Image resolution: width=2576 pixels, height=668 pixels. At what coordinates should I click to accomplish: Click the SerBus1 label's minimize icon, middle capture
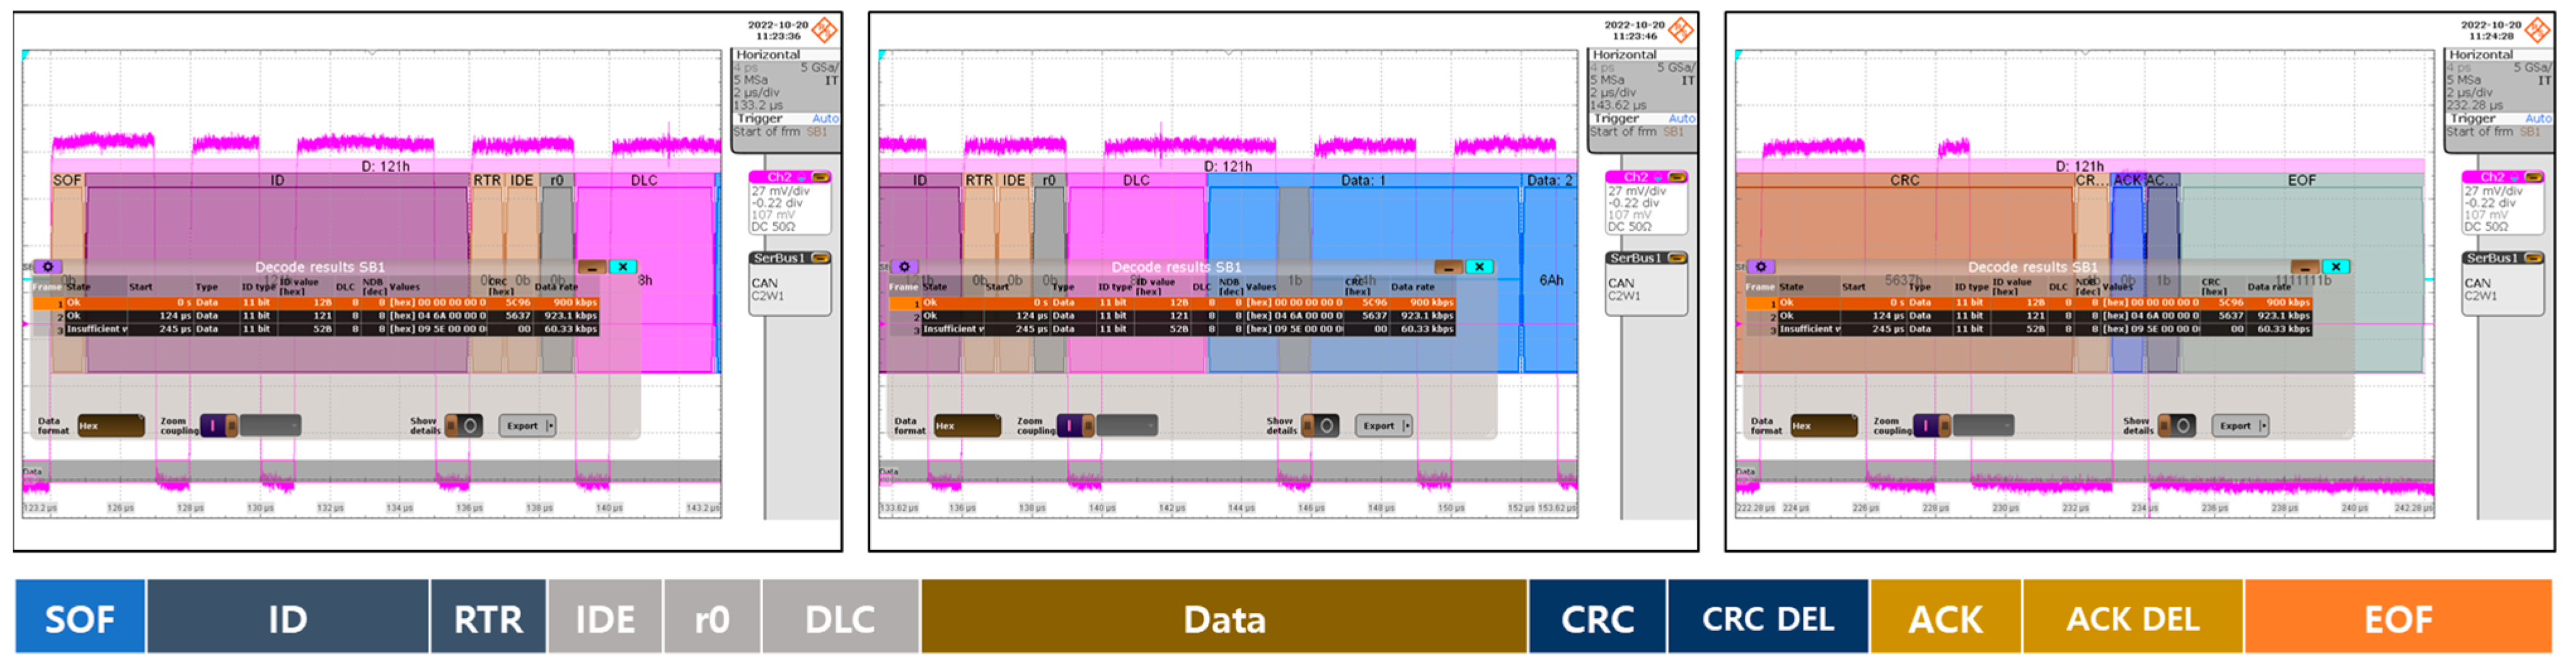[1677, 258]
